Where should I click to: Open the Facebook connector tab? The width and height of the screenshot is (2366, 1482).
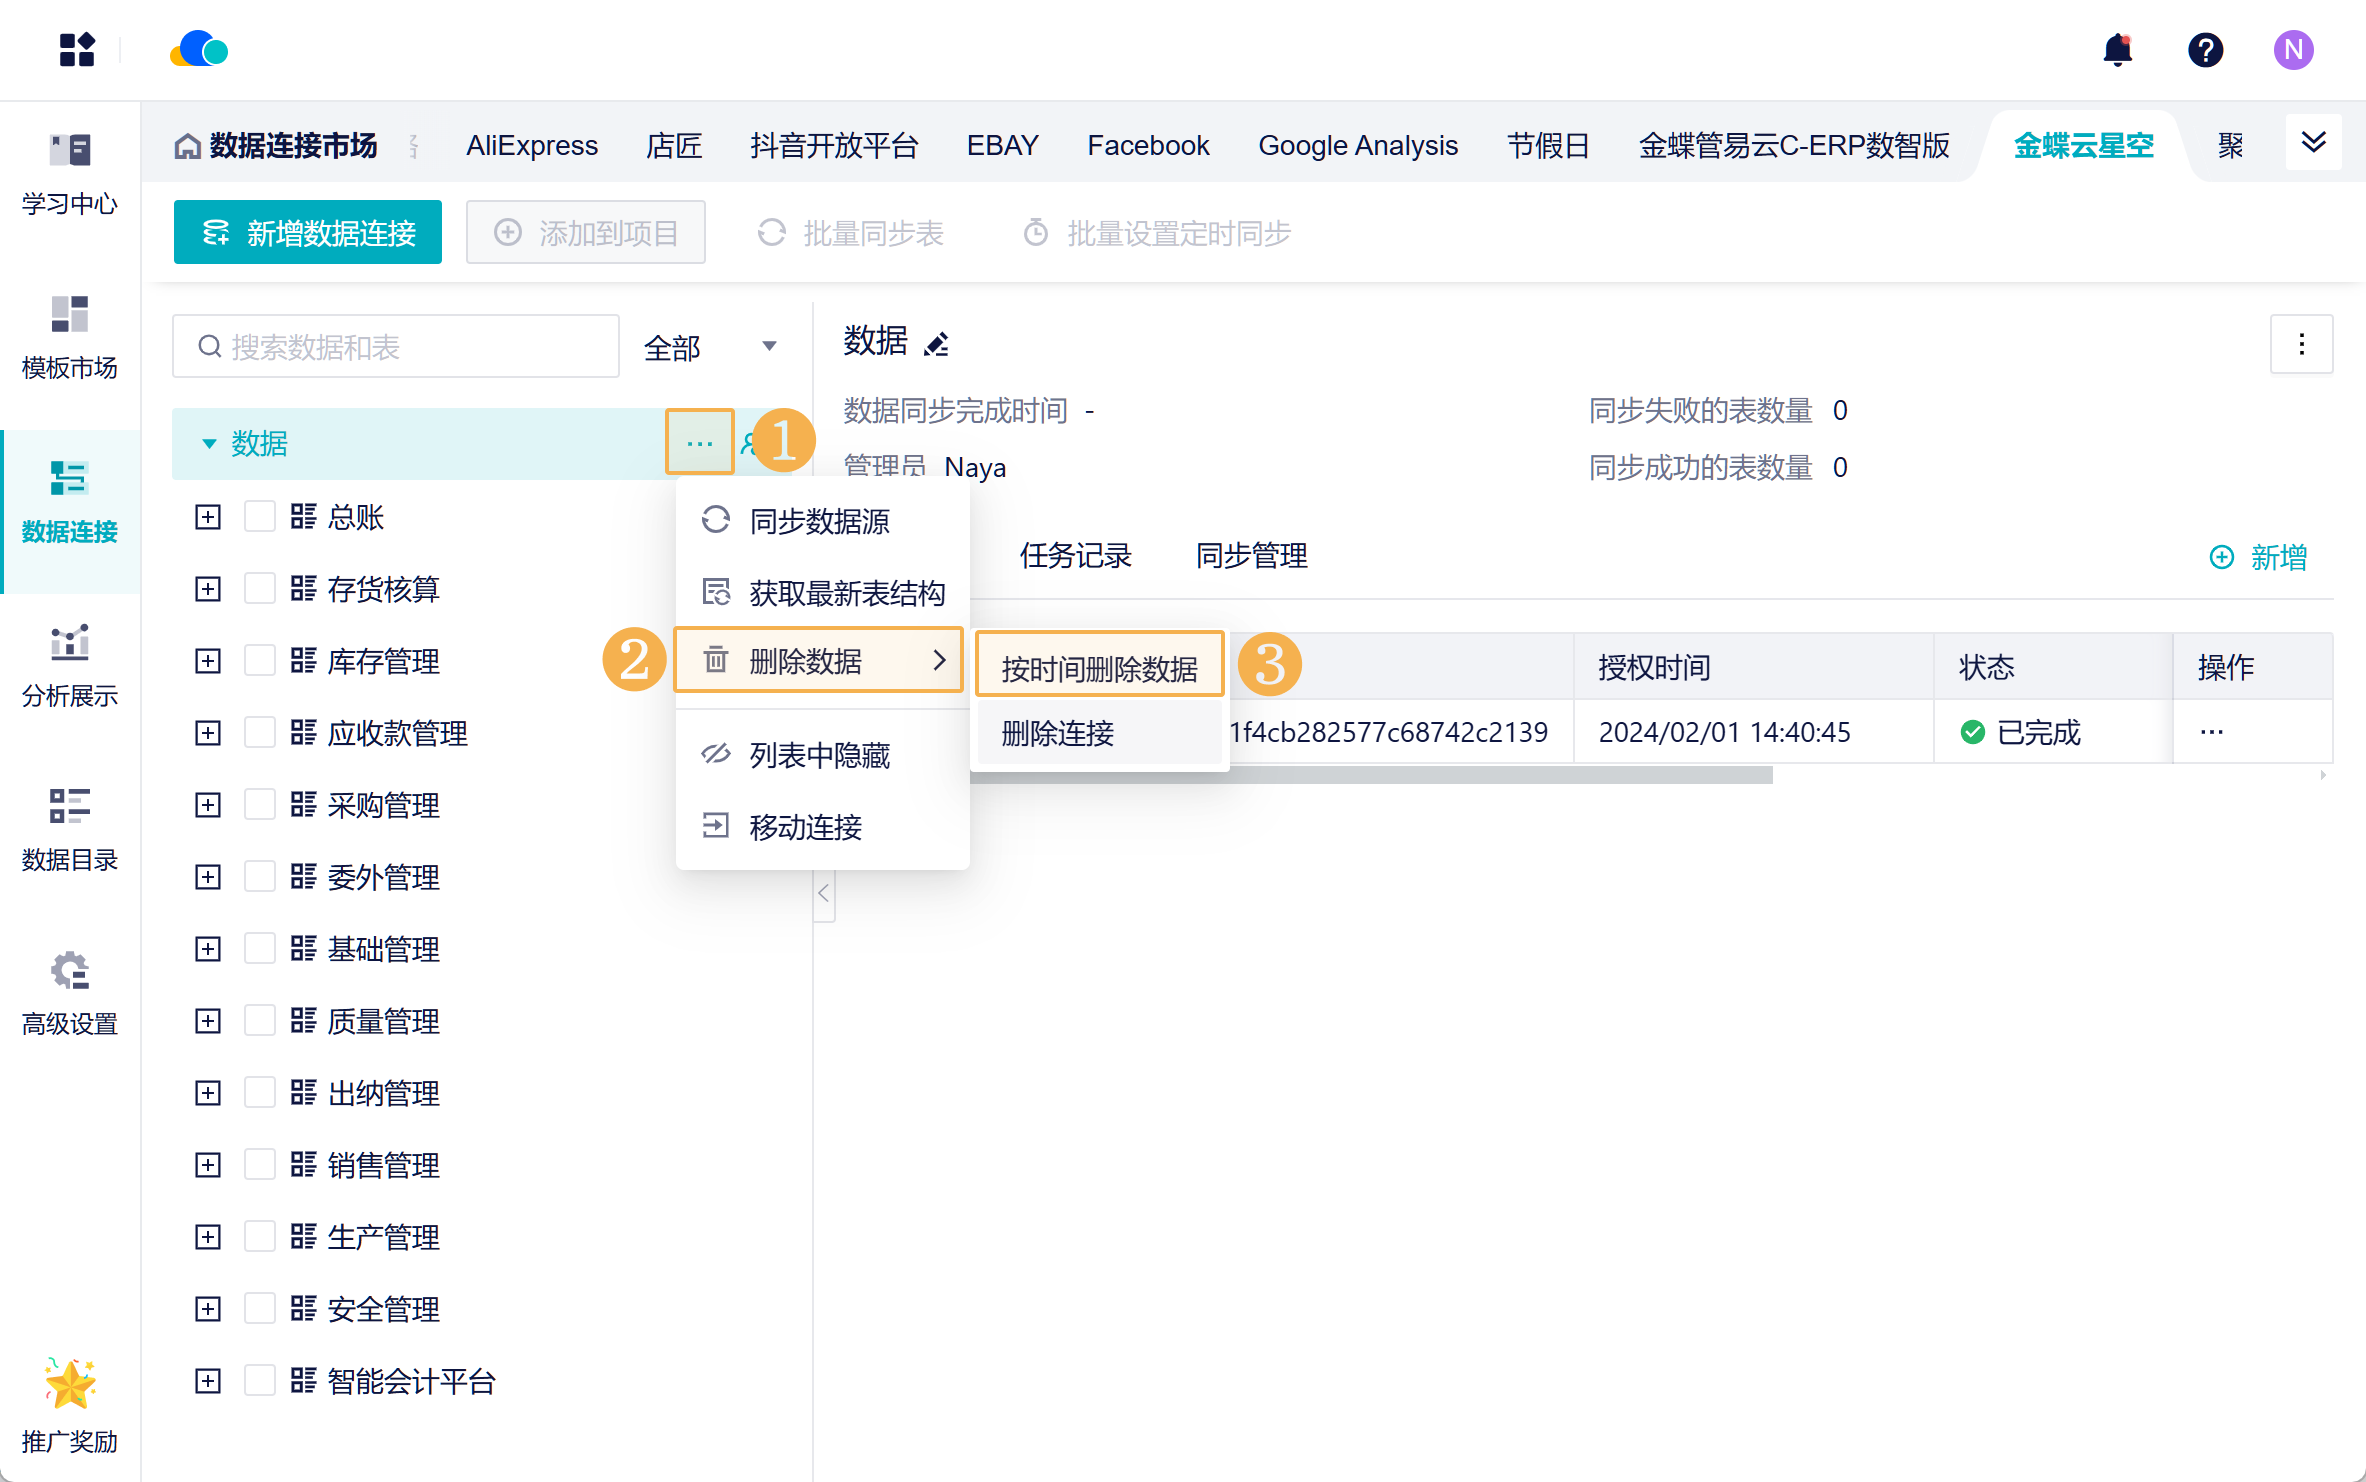tap(1148, 146)
